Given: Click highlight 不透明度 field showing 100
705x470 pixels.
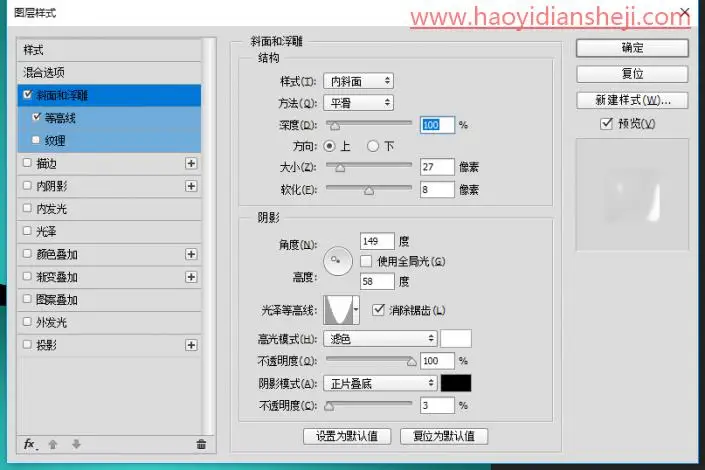Looking at the screenshot, I should tap(437, 361).
